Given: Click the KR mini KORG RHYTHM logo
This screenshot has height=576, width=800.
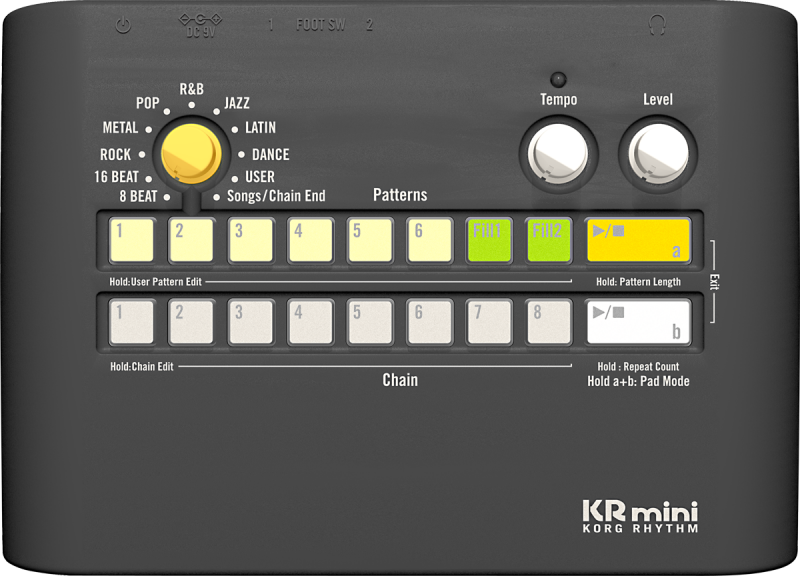Looking at the screenshot, I should tap(640, 517).
